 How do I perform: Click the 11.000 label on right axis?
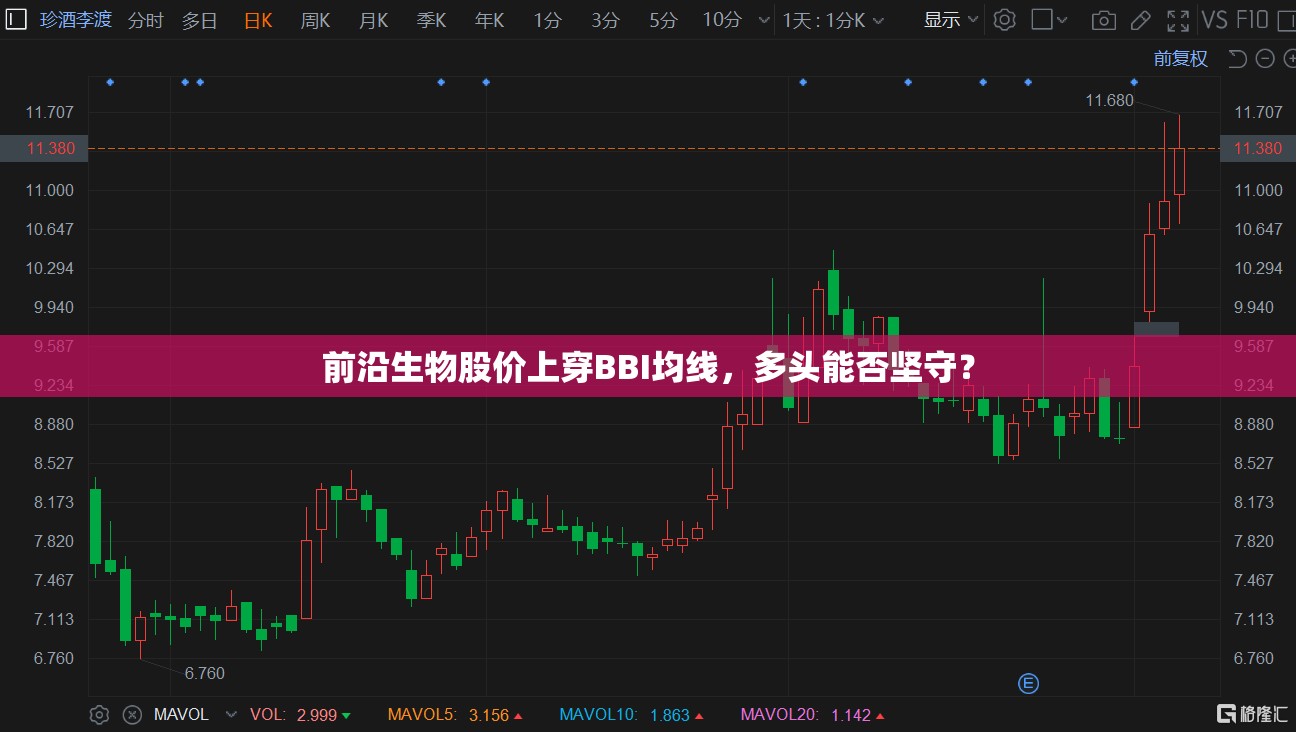[1258, 190]
